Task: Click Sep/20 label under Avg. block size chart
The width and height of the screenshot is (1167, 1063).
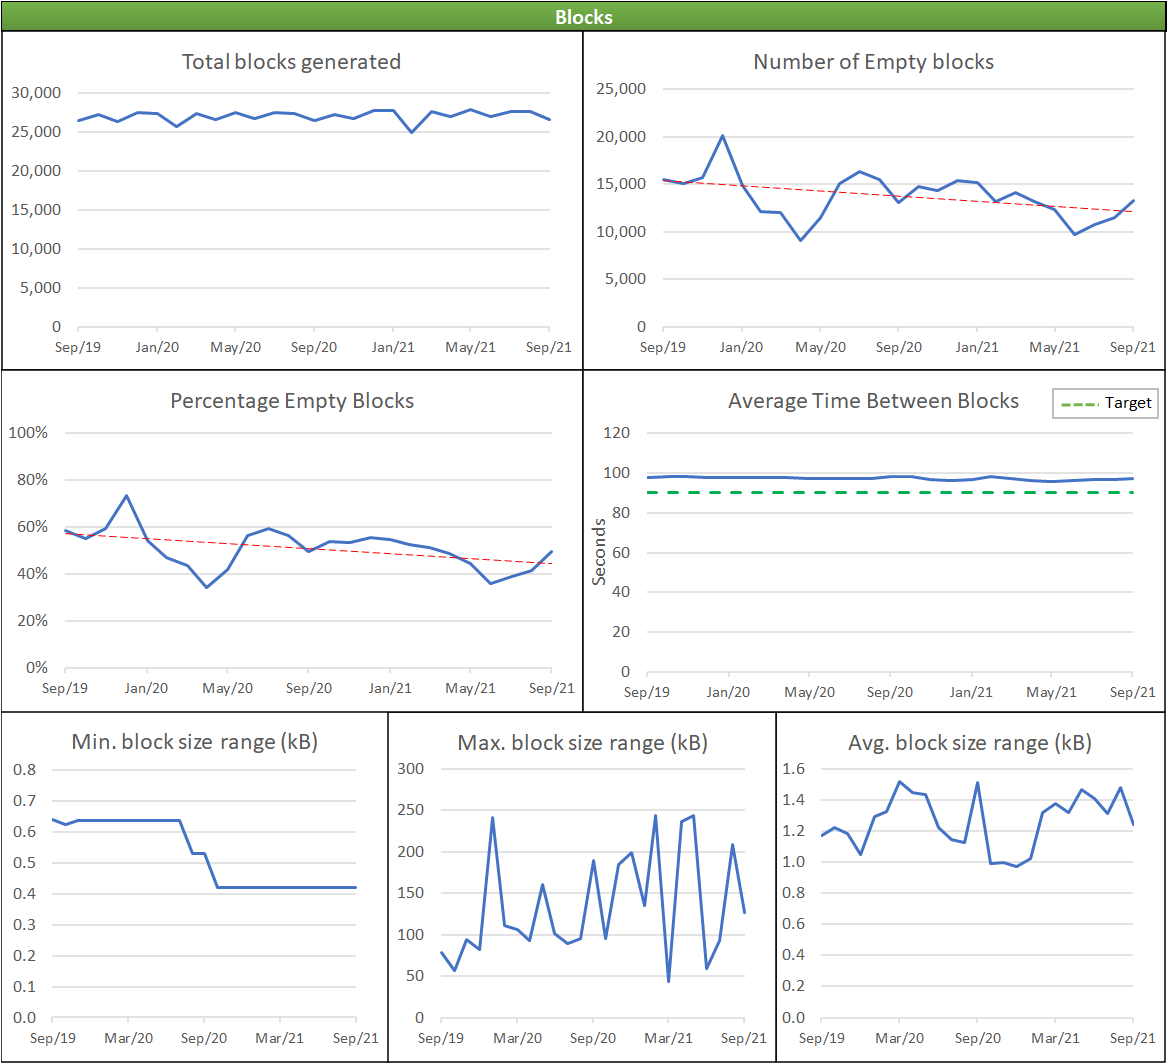Action: [x=977, y=1038]
